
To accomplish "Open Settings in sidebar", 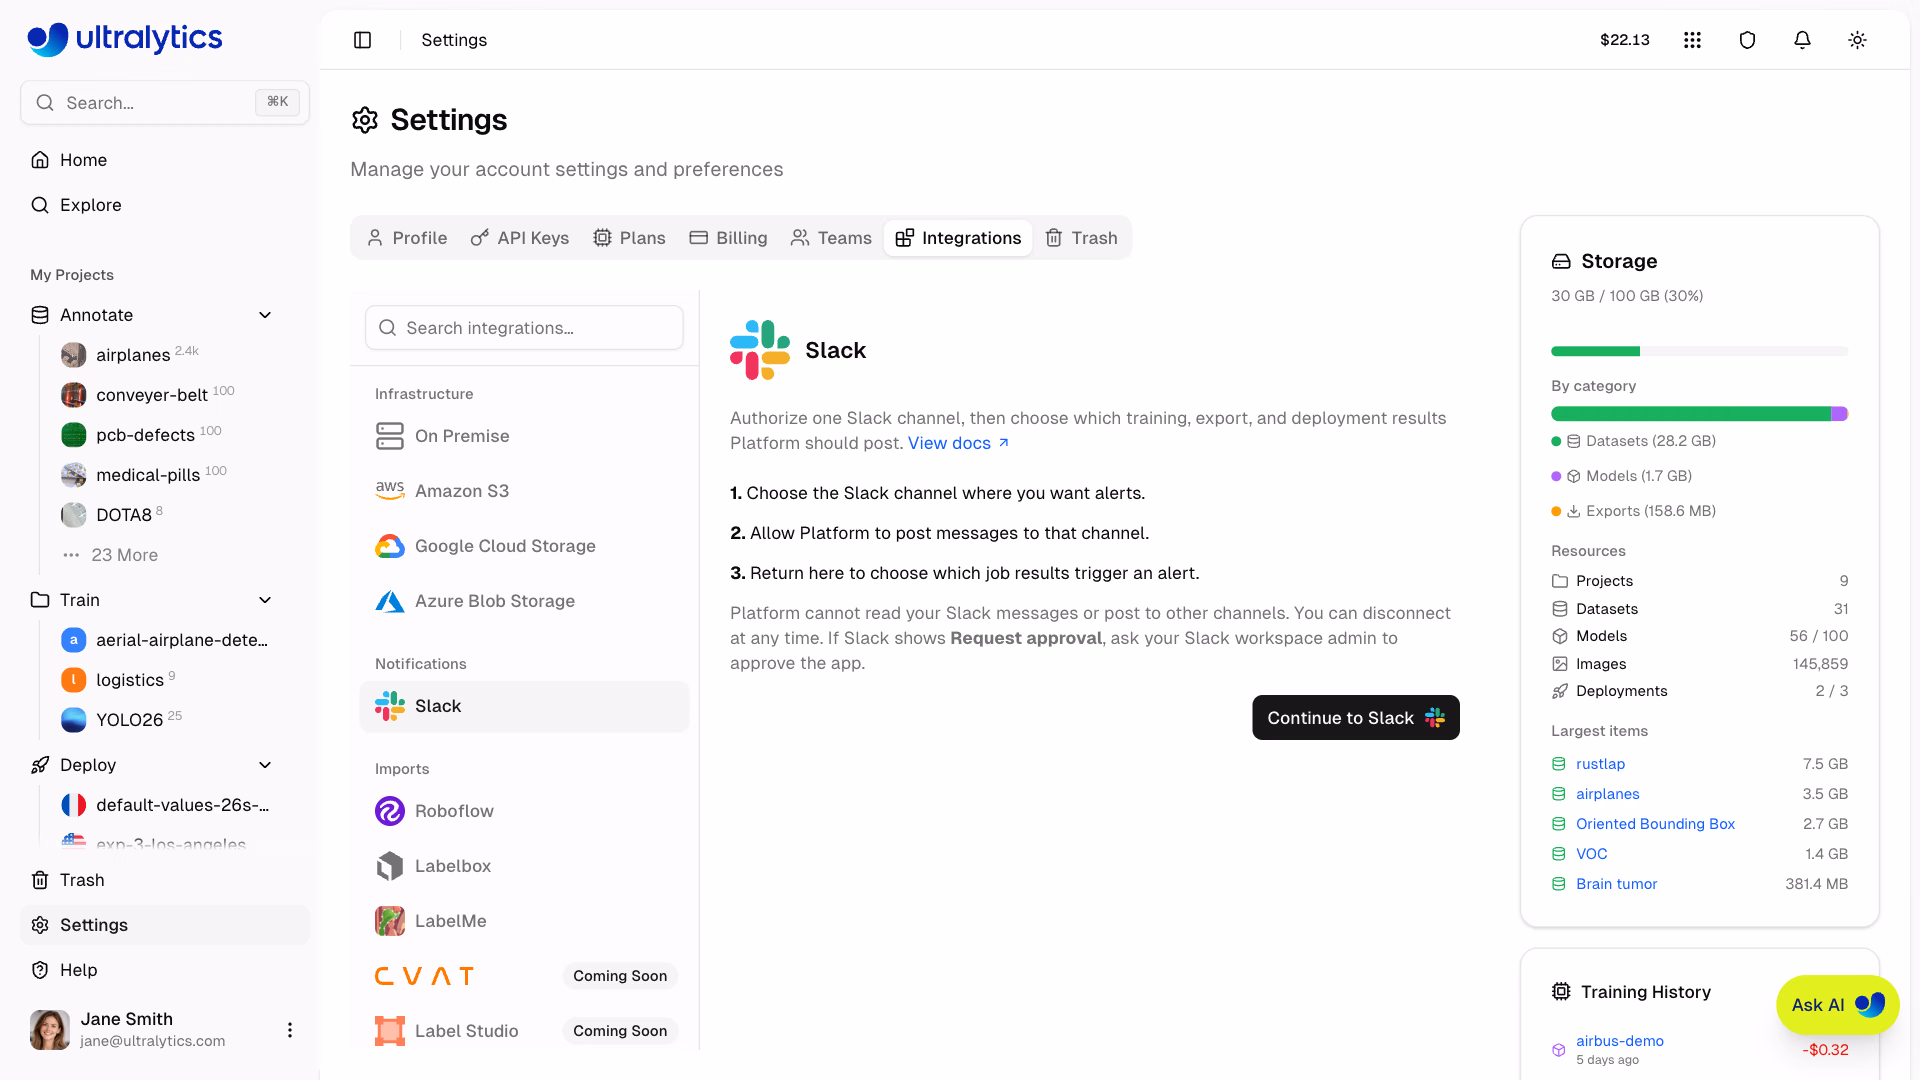I will pyautogui.click(x=165, y=925).
